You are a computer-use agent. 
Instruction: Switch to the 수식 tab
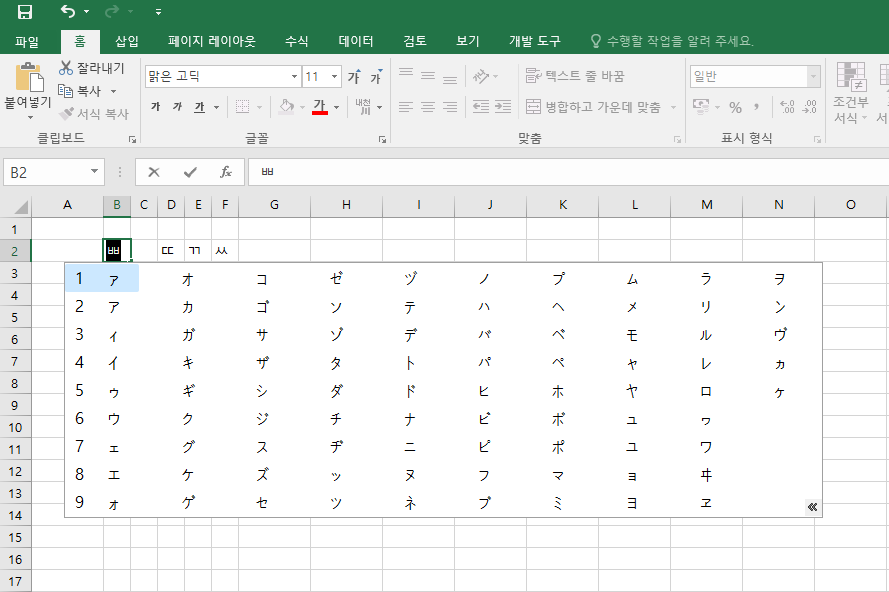(296, 41)
